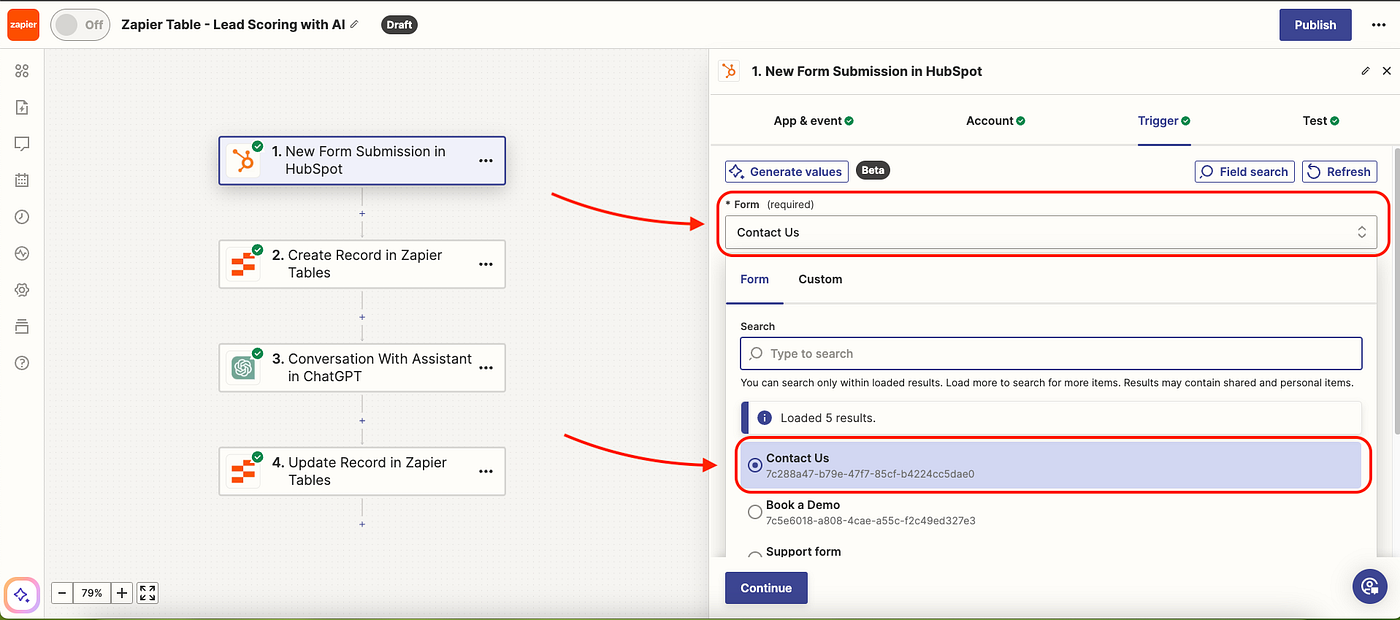Click the Type to search field
The width and height of the screenshot is (1400, 620).
(x=1051, y=353)
